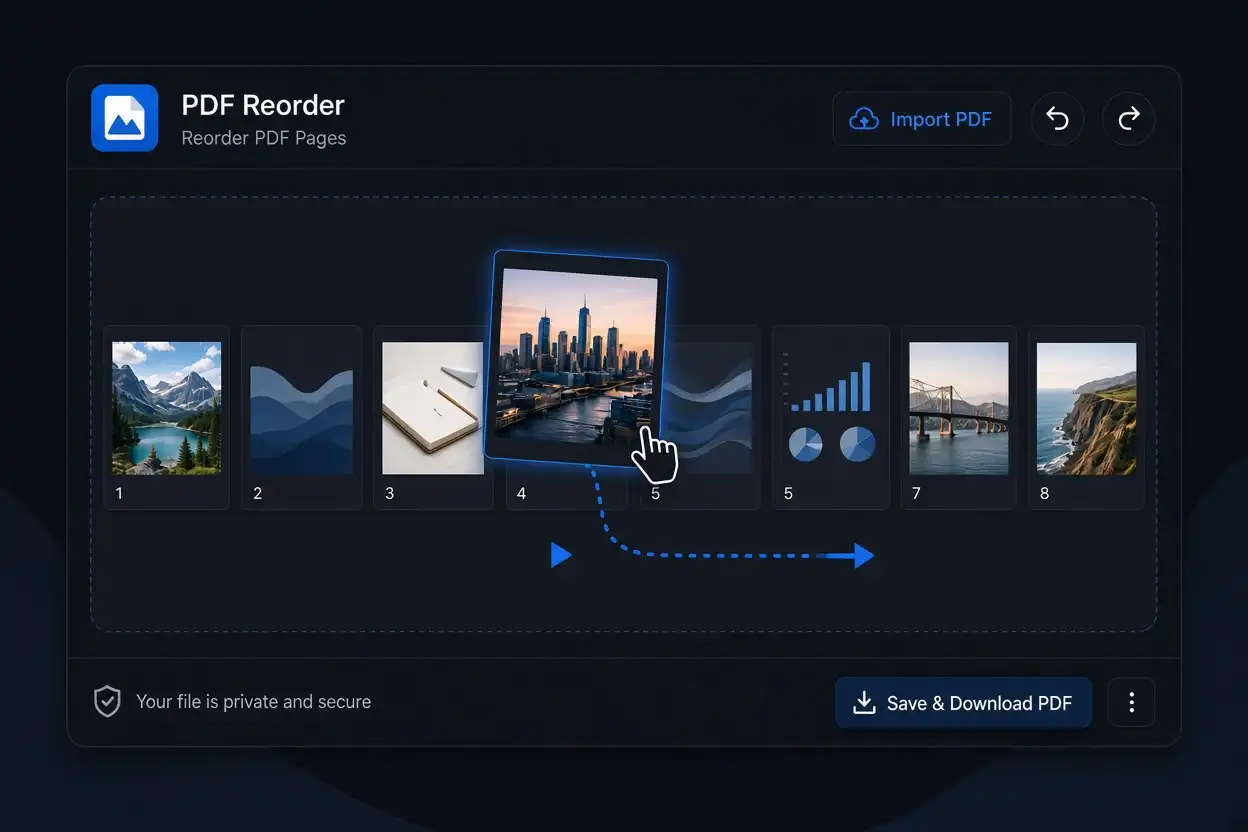Click the 'PDF Reorder' title text
The height and width of the screenshot is (832, 1248).
263,105
